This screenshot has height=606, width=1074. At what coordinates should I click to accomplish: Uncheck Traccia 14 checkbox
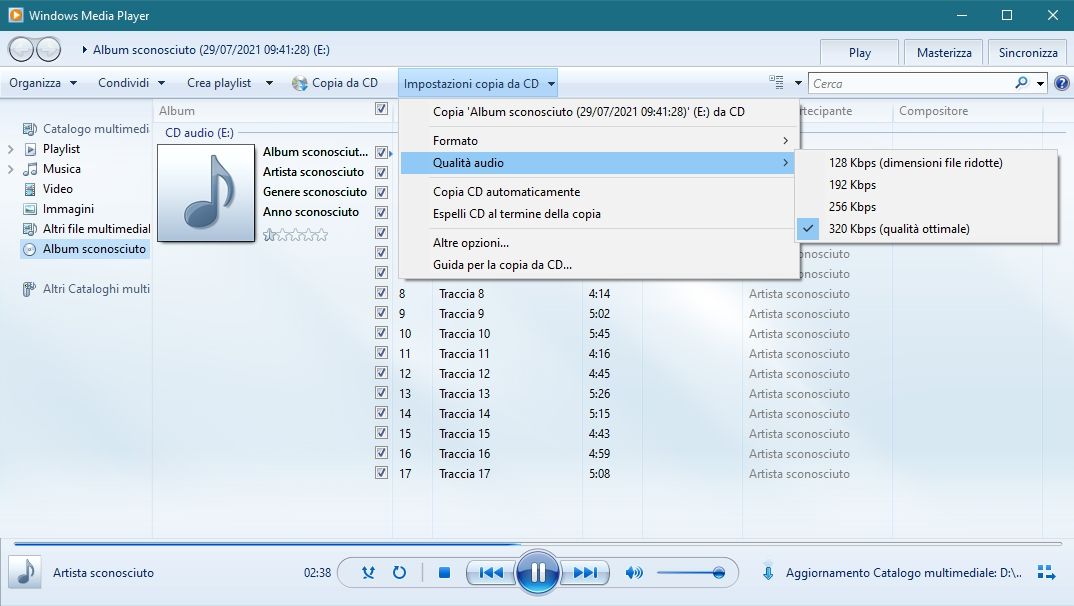(x=382, y=412)
